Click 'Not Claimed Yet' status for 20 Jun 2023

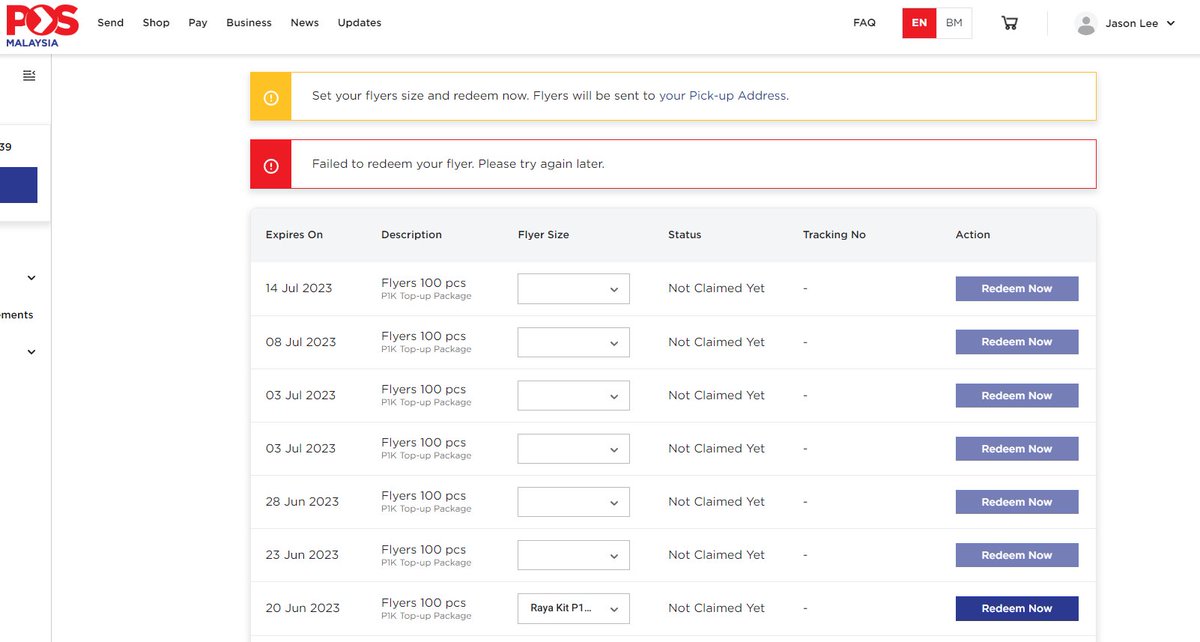716,608
